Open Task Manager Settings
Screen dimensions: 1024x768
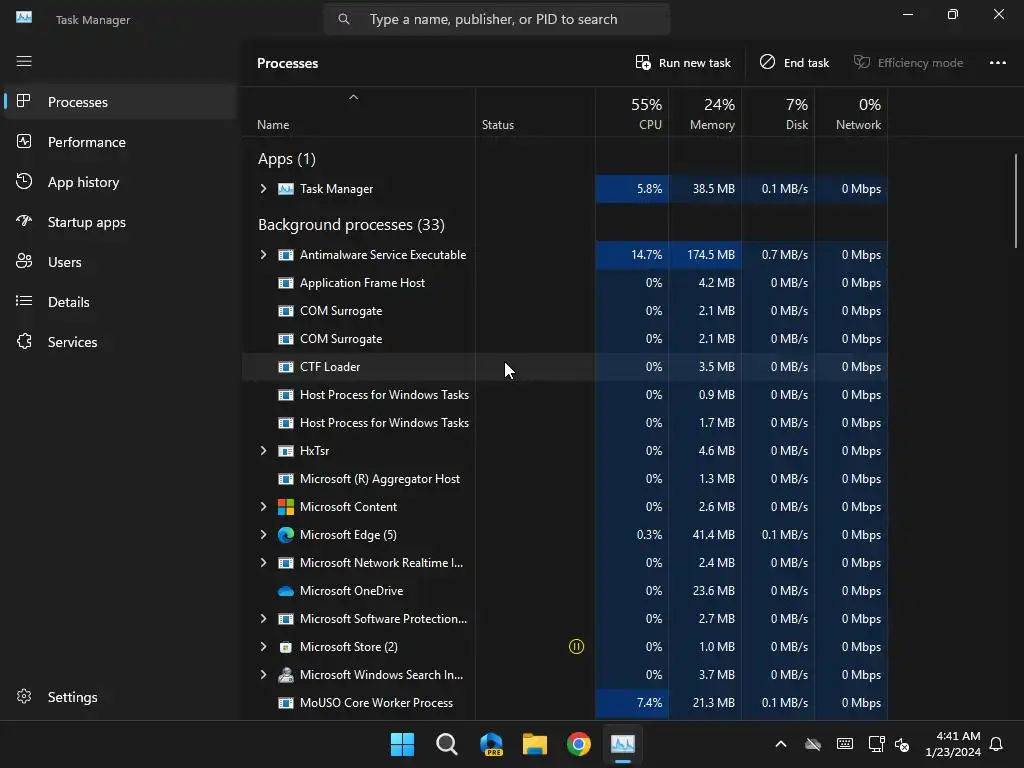(121, 697)
